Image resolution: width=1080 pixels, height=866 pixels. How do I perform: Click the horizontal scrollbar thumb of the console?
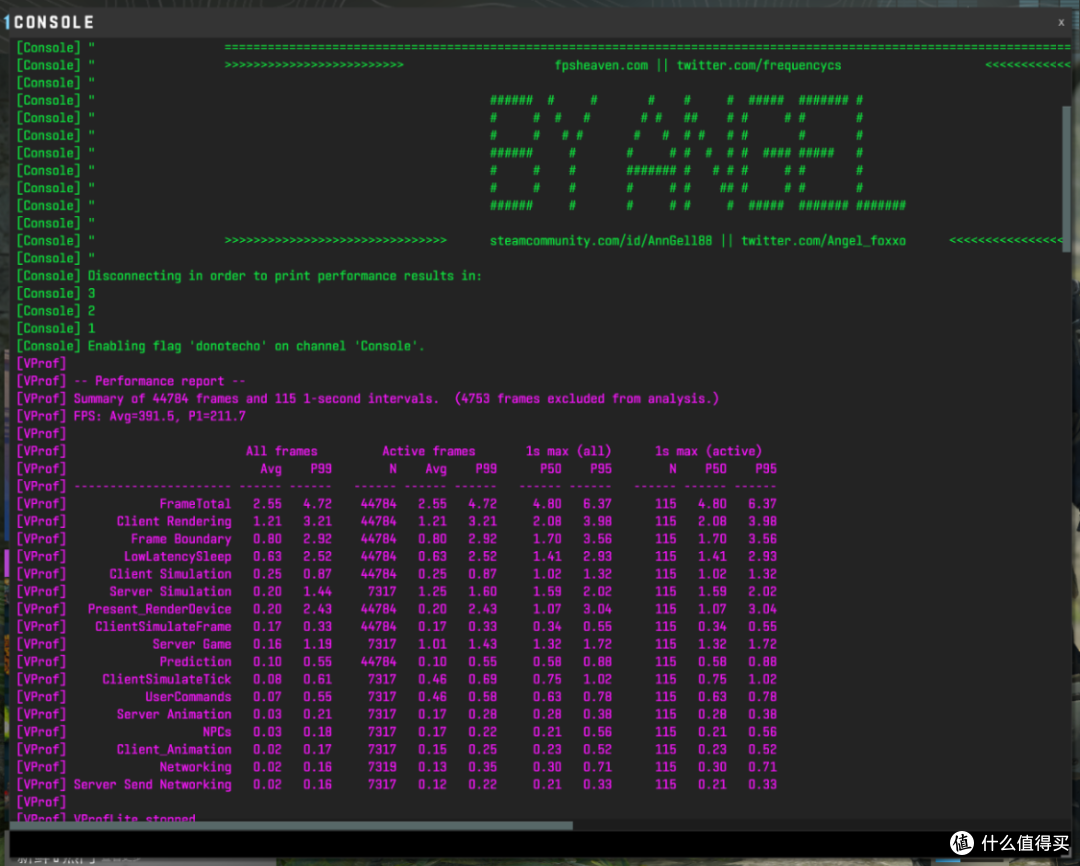(291, 825)
